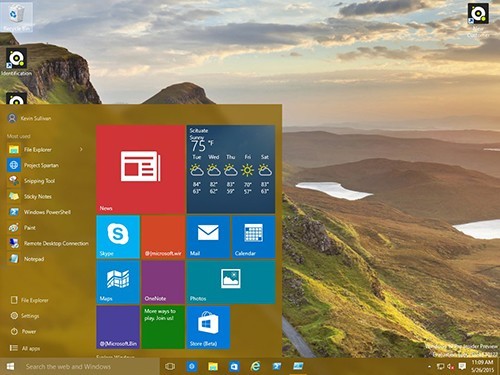This screenshot has height=375, width=500.
Task: Open the network status tray icon
Action: (x=440, y=367)
